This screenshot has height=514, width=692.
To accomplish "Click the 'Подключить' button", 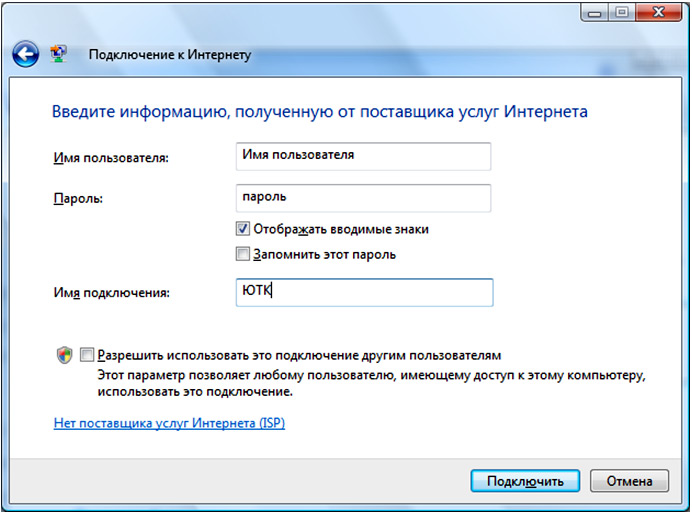I will [x=525, y=481].
